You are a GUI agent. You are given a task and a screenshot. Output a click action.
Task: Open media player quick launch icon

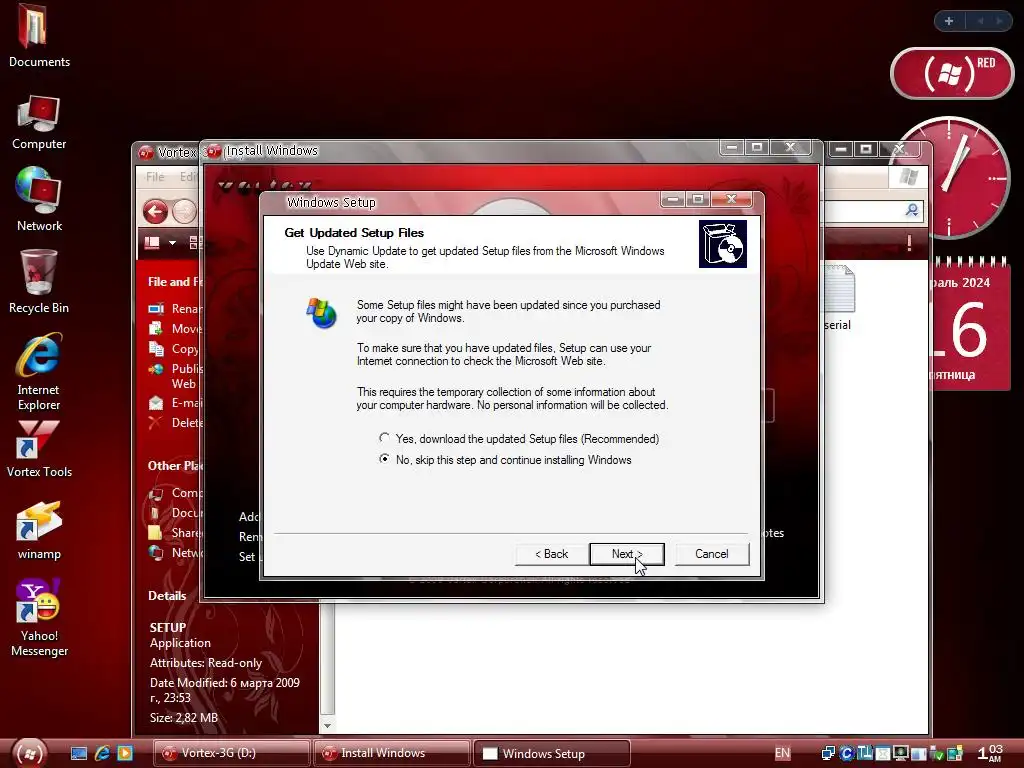[x=125, y=754]
